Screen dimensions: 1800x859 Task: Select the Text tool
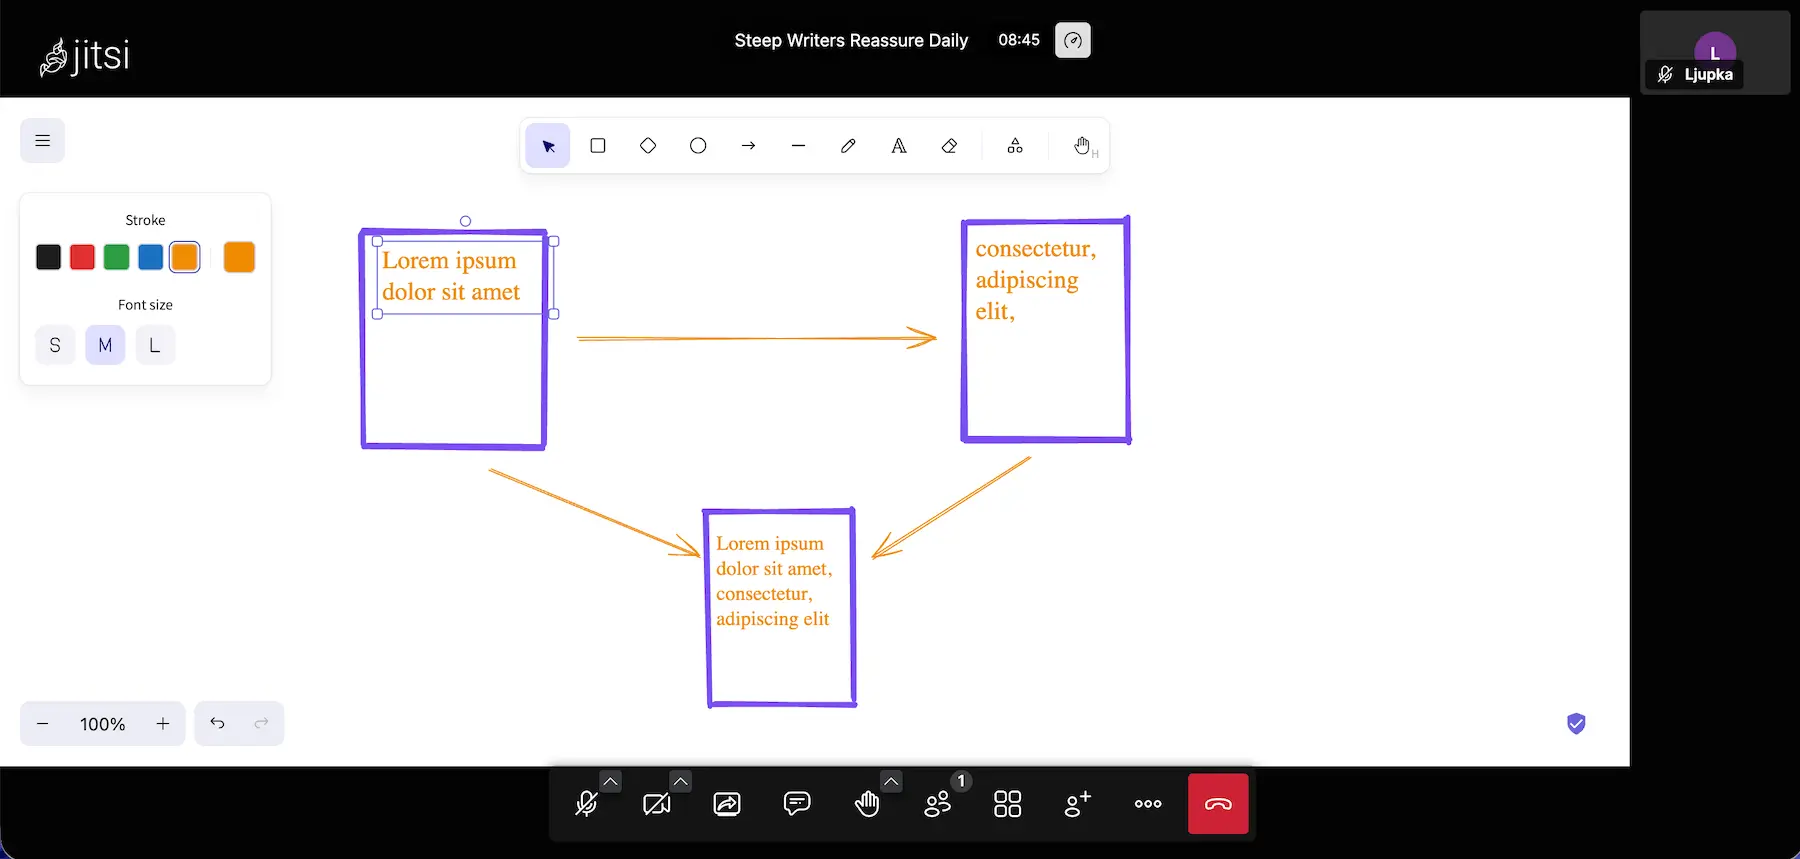click(899, 146)
